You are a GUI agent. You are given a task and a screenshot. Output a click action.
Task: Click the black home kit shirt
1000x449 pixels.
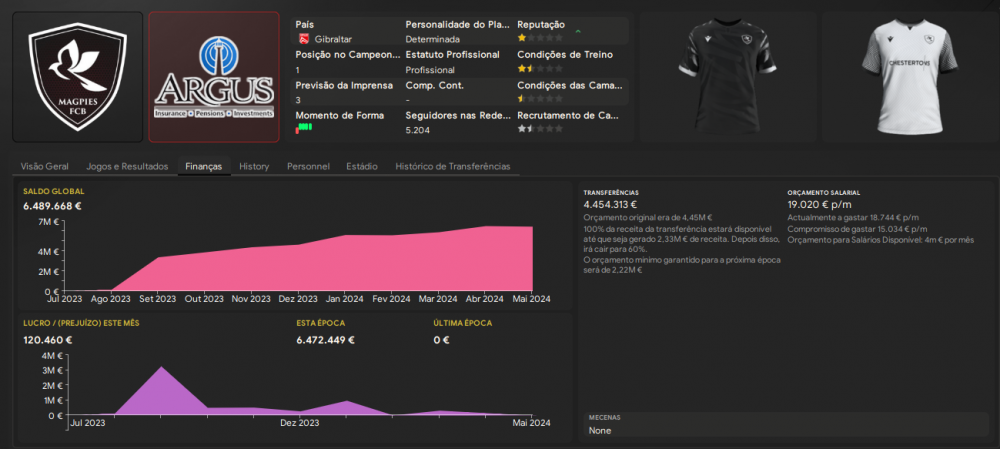(x=726, y=77)
